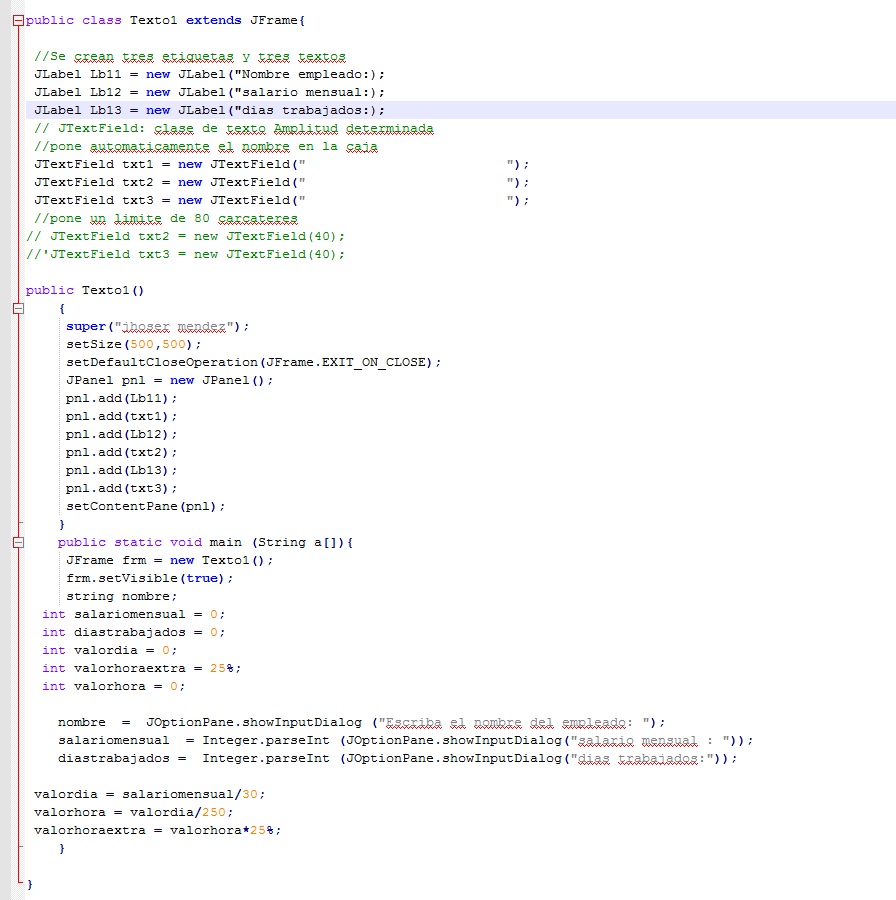This screenshot has height=900, width=896.
Task: Click the 'public static void main (String a[]){' line
Action: (x=205, y=542)
